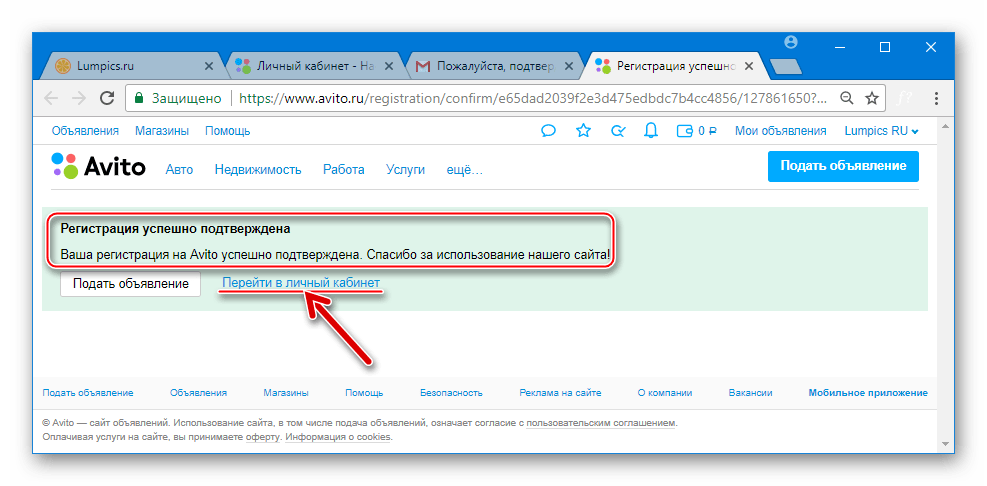
Task: Open footer О компании link
Action: tap(665, 393)
